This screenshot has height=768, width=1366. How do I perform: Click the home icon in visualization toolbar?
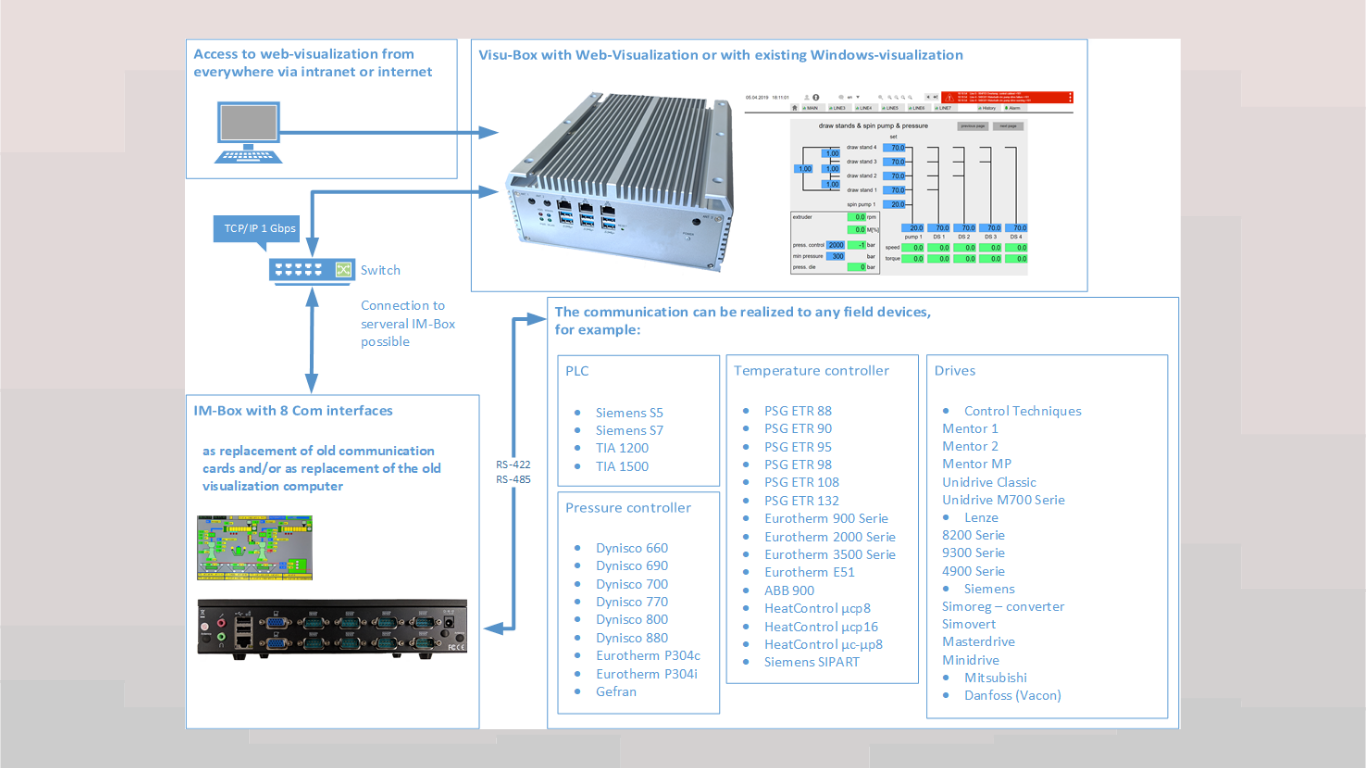click(x=794, y=107)
